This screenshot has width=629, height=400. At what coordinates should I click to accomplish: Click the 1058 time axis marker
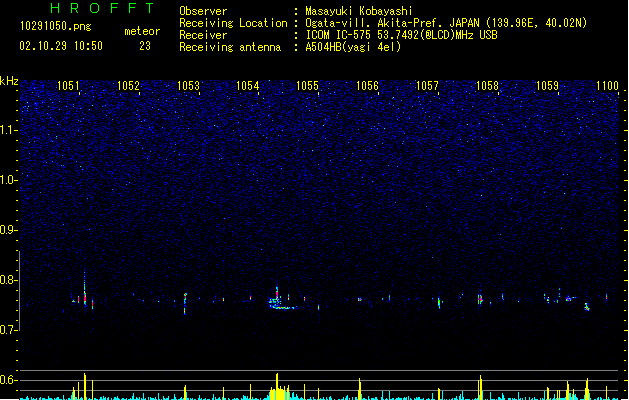(x=487, y=86)
